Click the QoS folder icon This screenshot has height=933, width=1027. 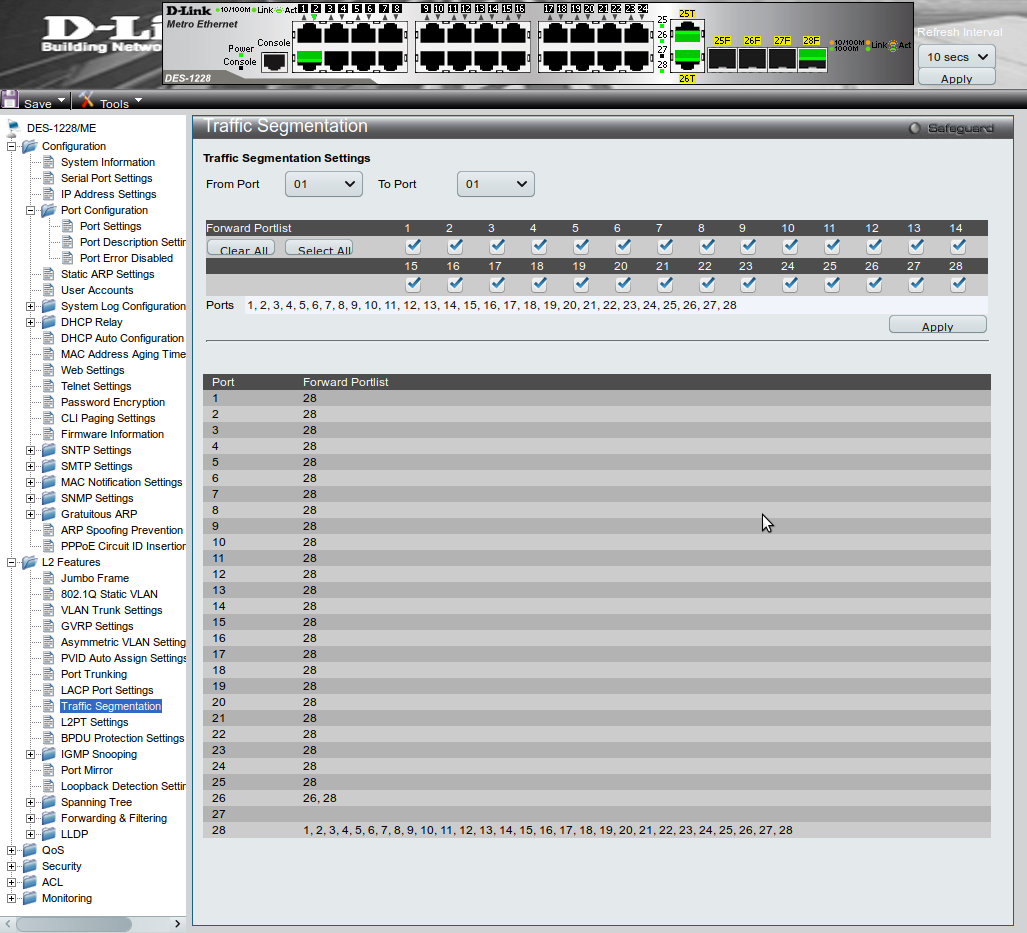(29, 850)
